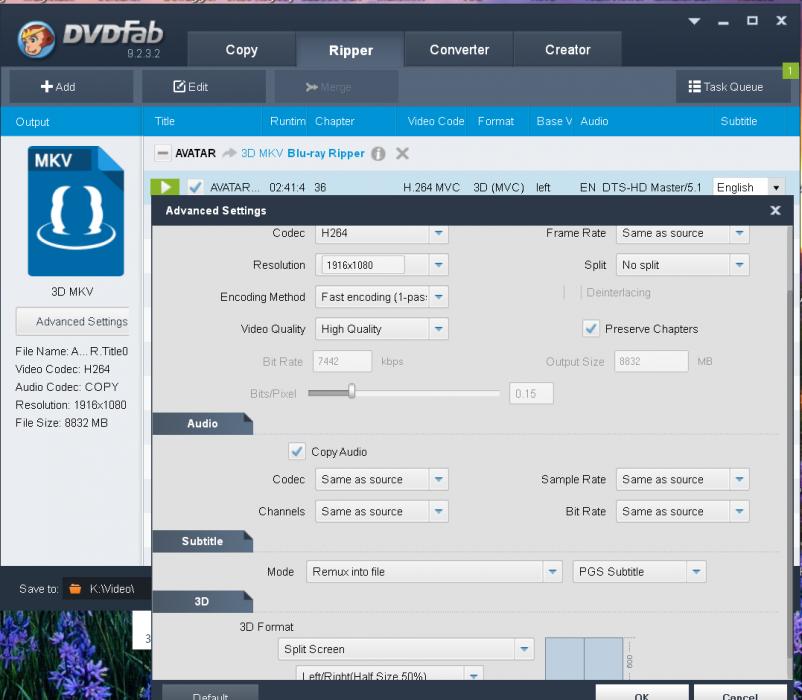Open the PGS Subtitle dropdown
The image size is (802, 700).
click(696, 572)
